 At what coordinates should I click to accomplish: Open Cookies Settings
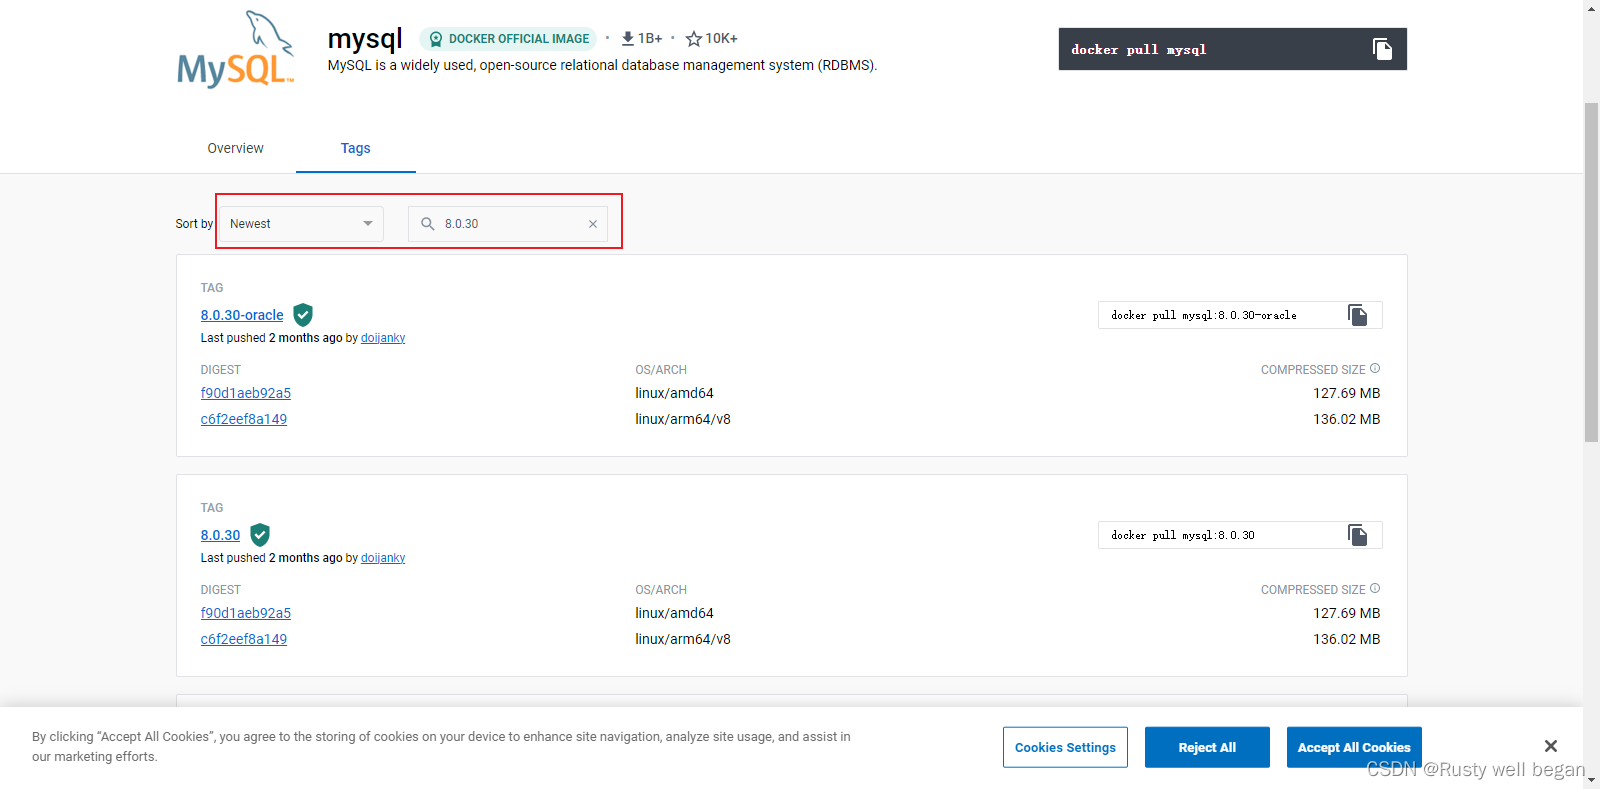[1065, 747]
